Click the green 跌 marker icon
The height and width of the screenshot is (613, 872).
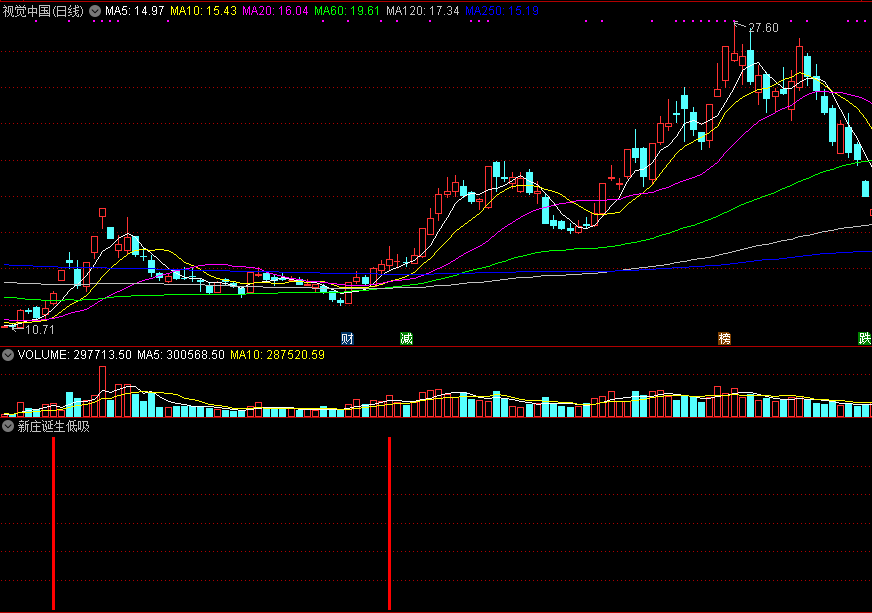[x=864, y=338]
